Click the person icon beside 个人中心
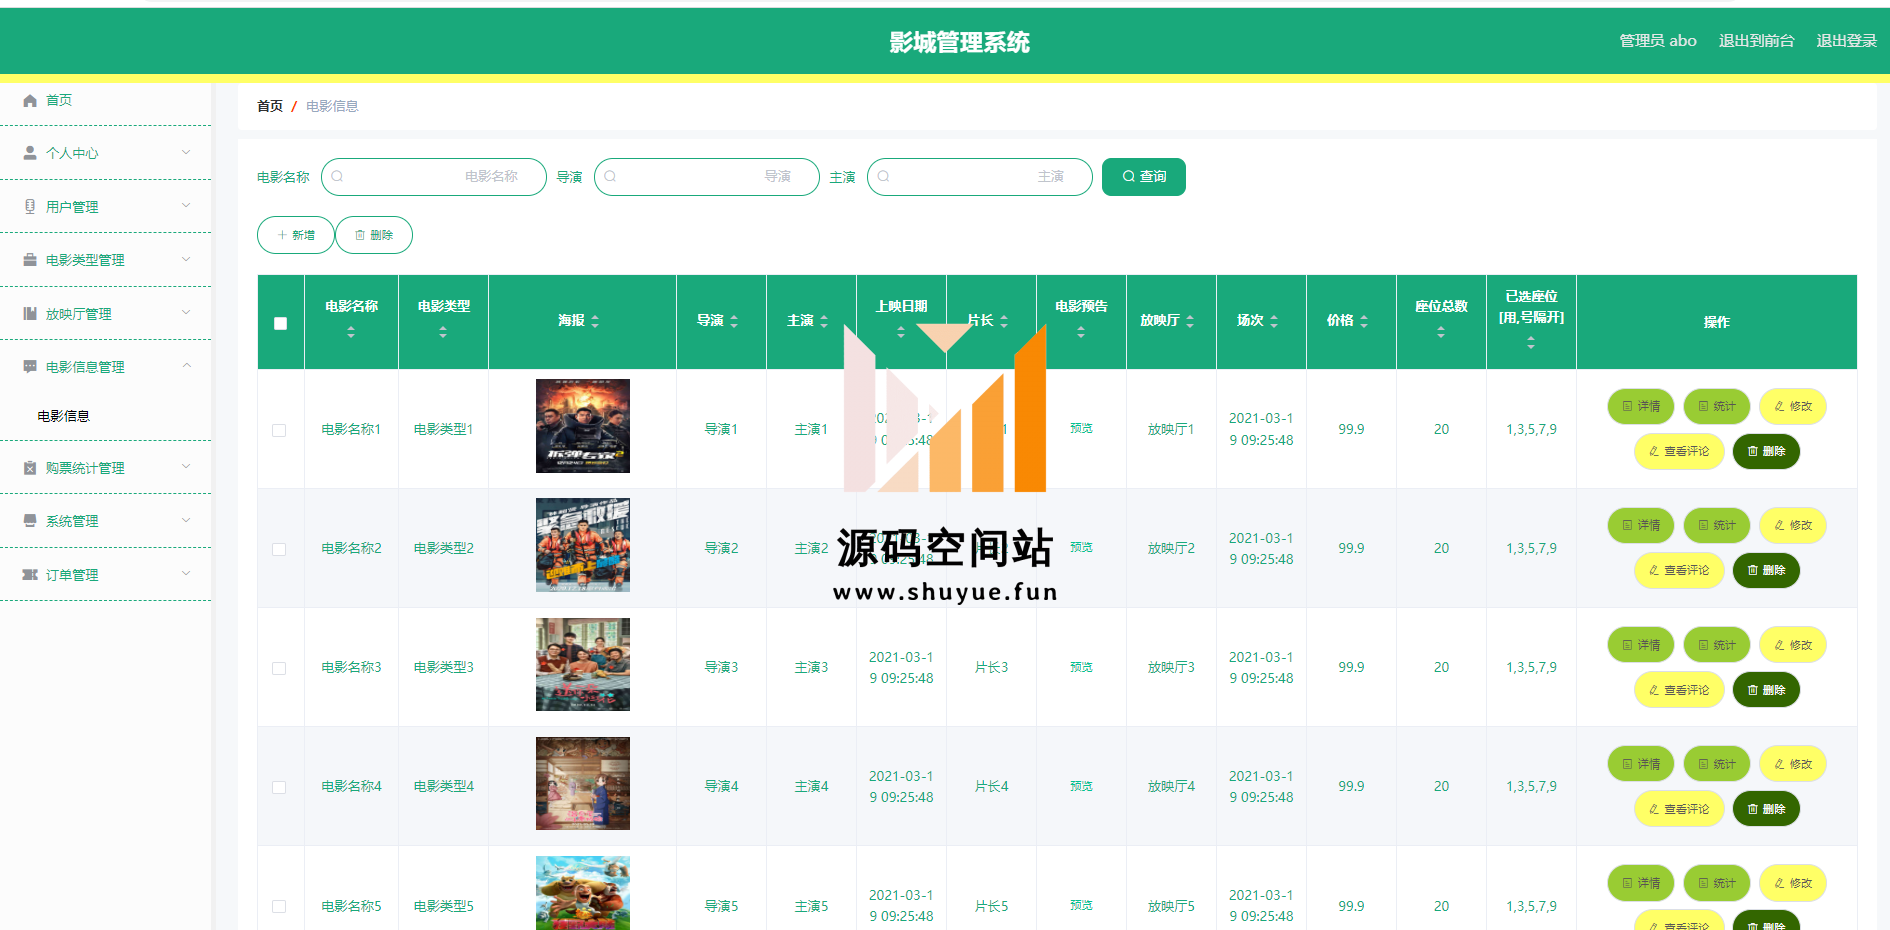This screenshot has height=930, width=1890. point(30,153)
